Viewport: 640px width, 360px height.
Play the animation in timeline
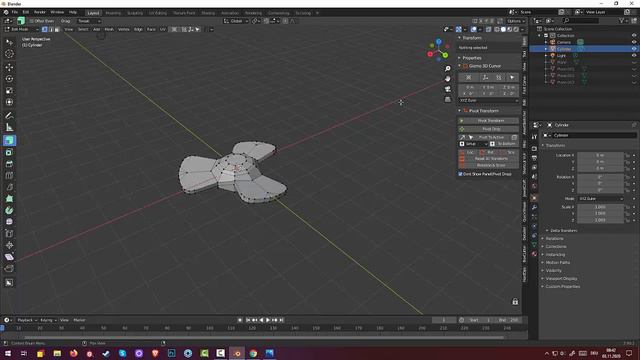coord(268,320)
